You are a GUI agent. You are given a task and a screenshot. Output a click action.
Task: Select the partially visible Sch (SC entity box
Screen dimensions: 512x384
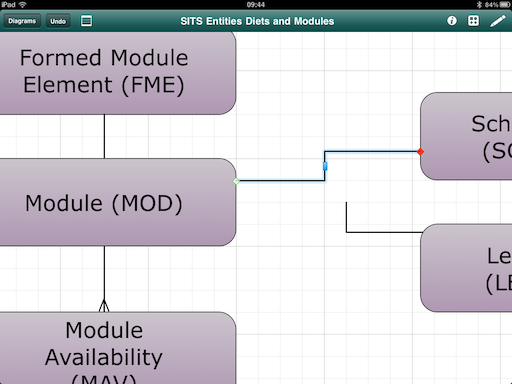click(x=466, y=136)
